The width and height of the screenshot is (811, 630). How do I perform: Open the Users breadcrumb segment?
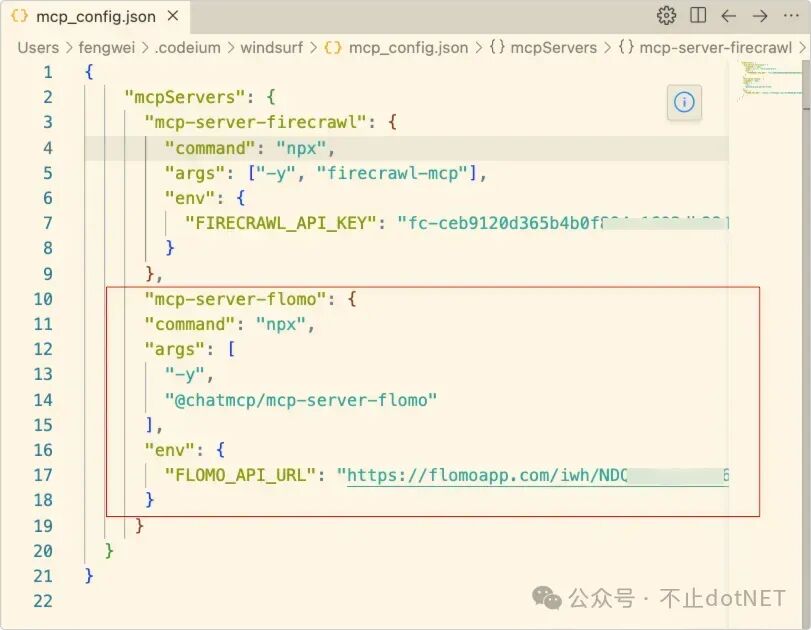38,48
